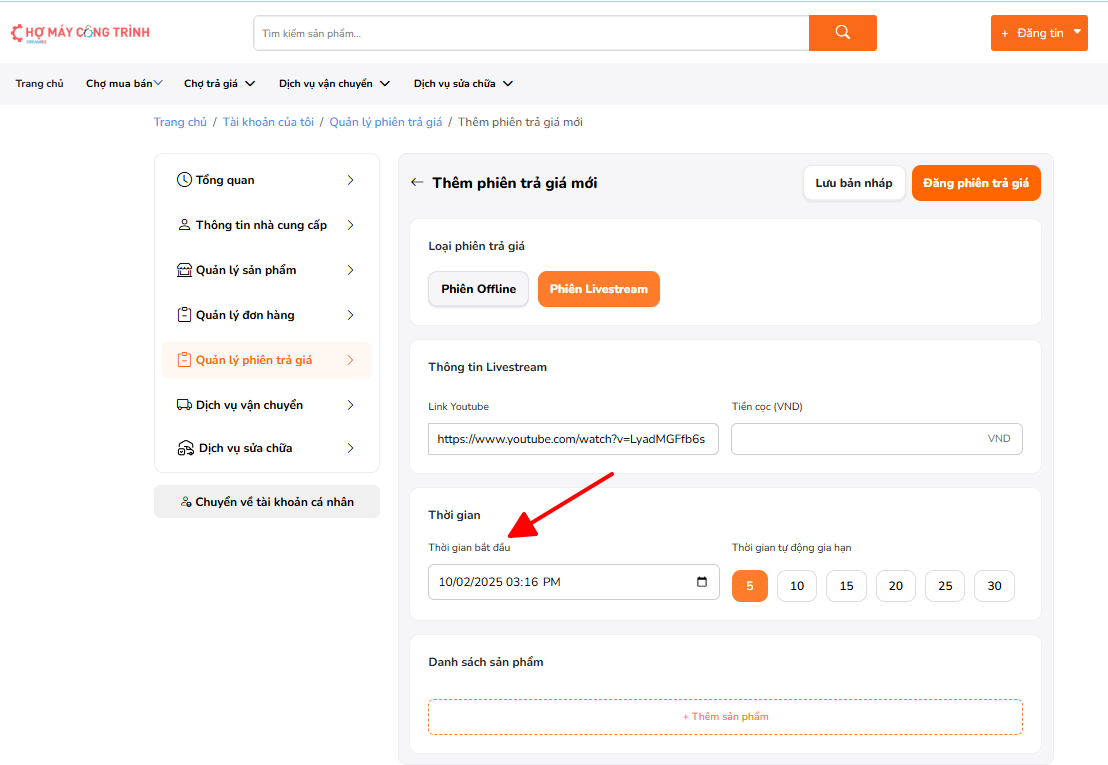Choose 10 minute auto-extend time

[797, 586]
